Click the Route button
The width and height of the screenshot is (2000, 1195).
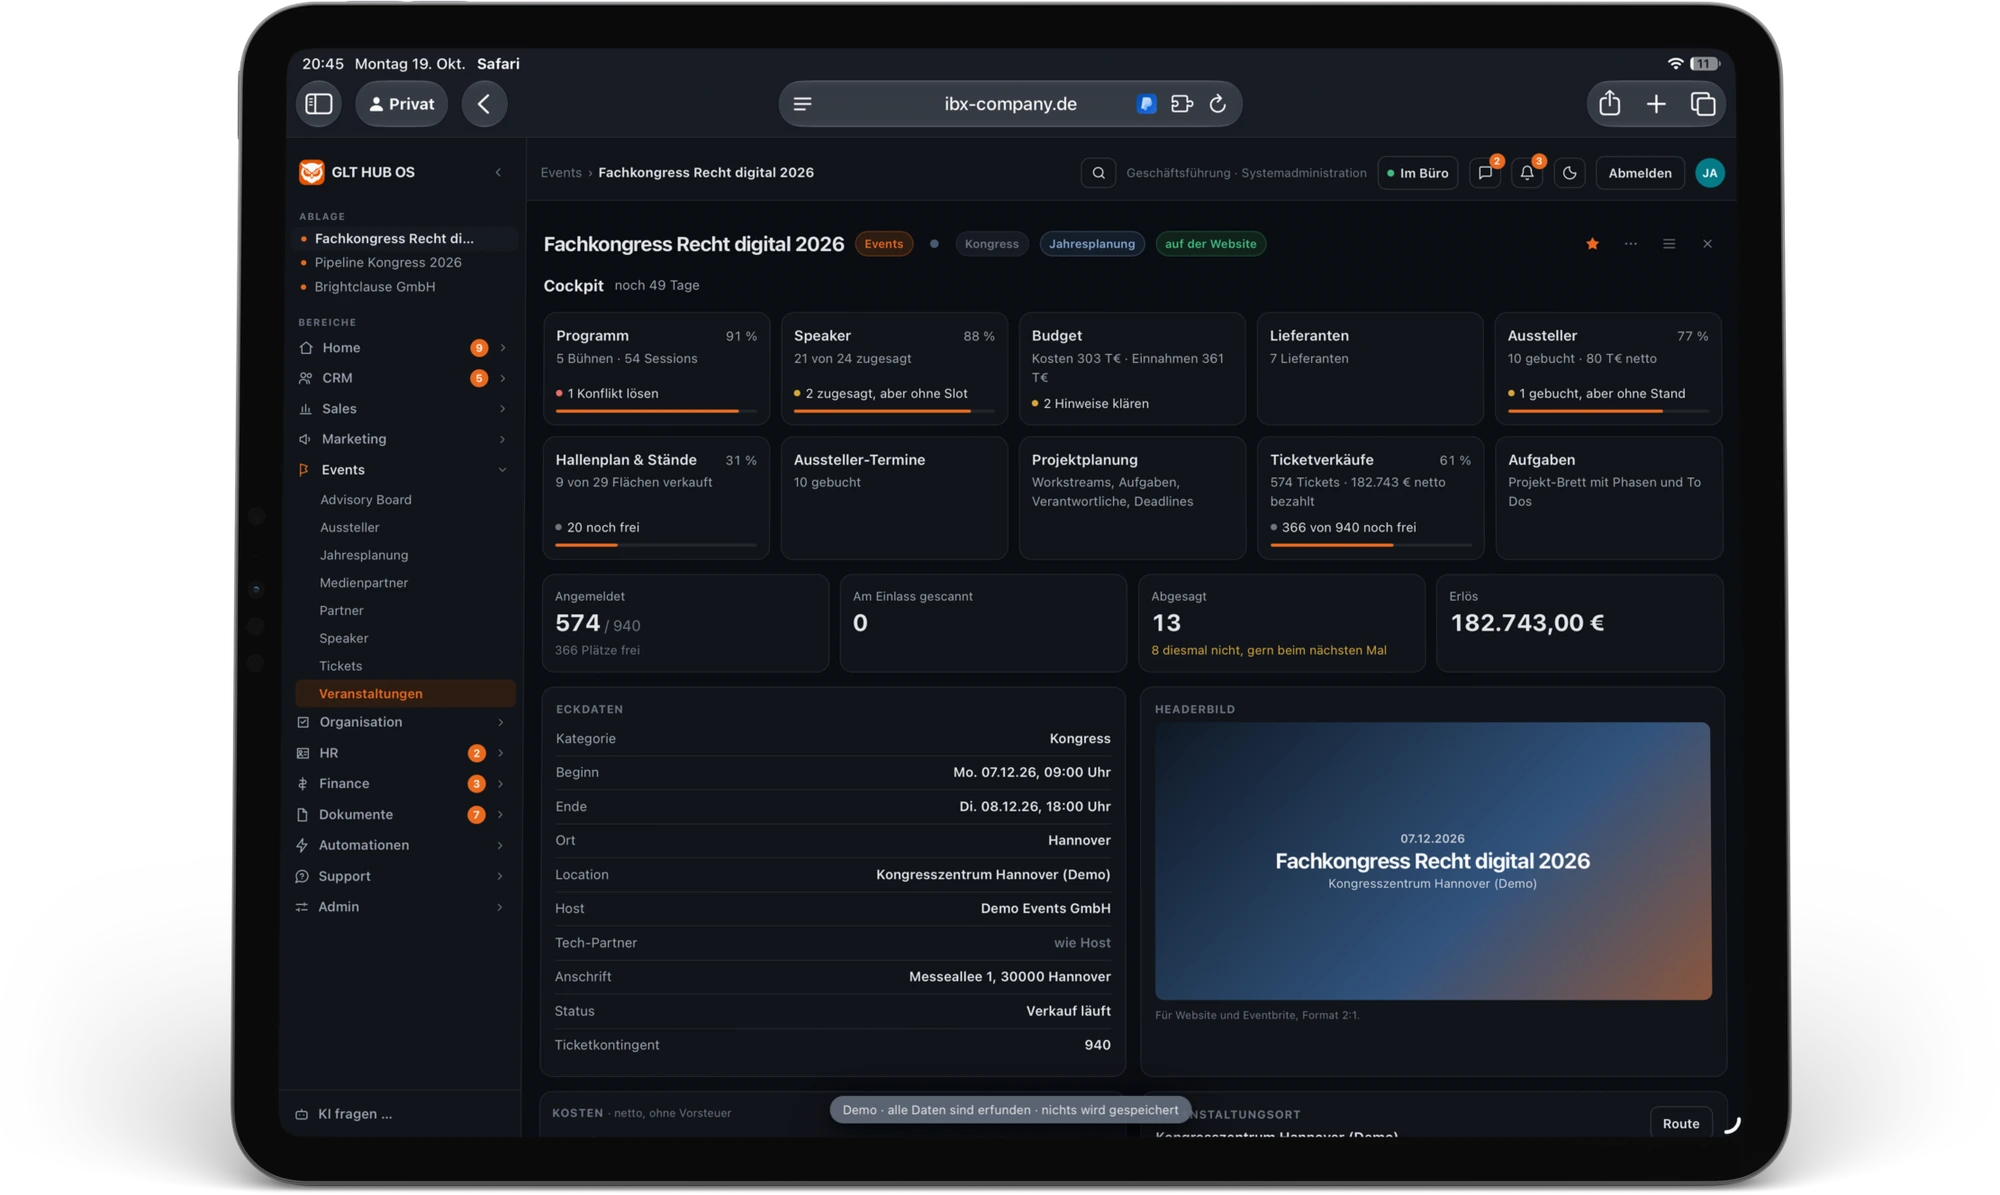(1681, 1124)
